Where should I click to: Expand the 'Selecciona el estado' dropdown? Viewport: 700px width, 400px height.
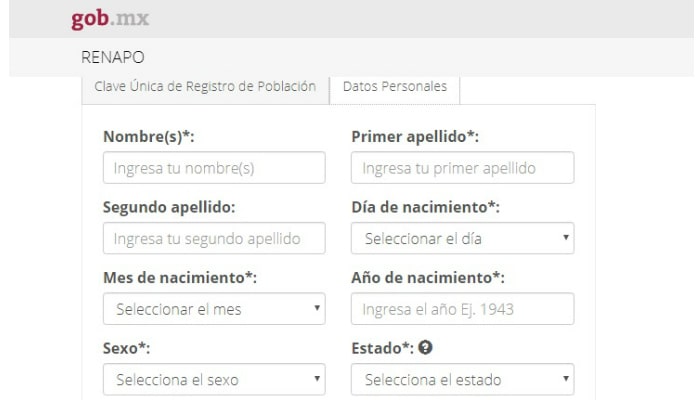click(x=462, y=380)
